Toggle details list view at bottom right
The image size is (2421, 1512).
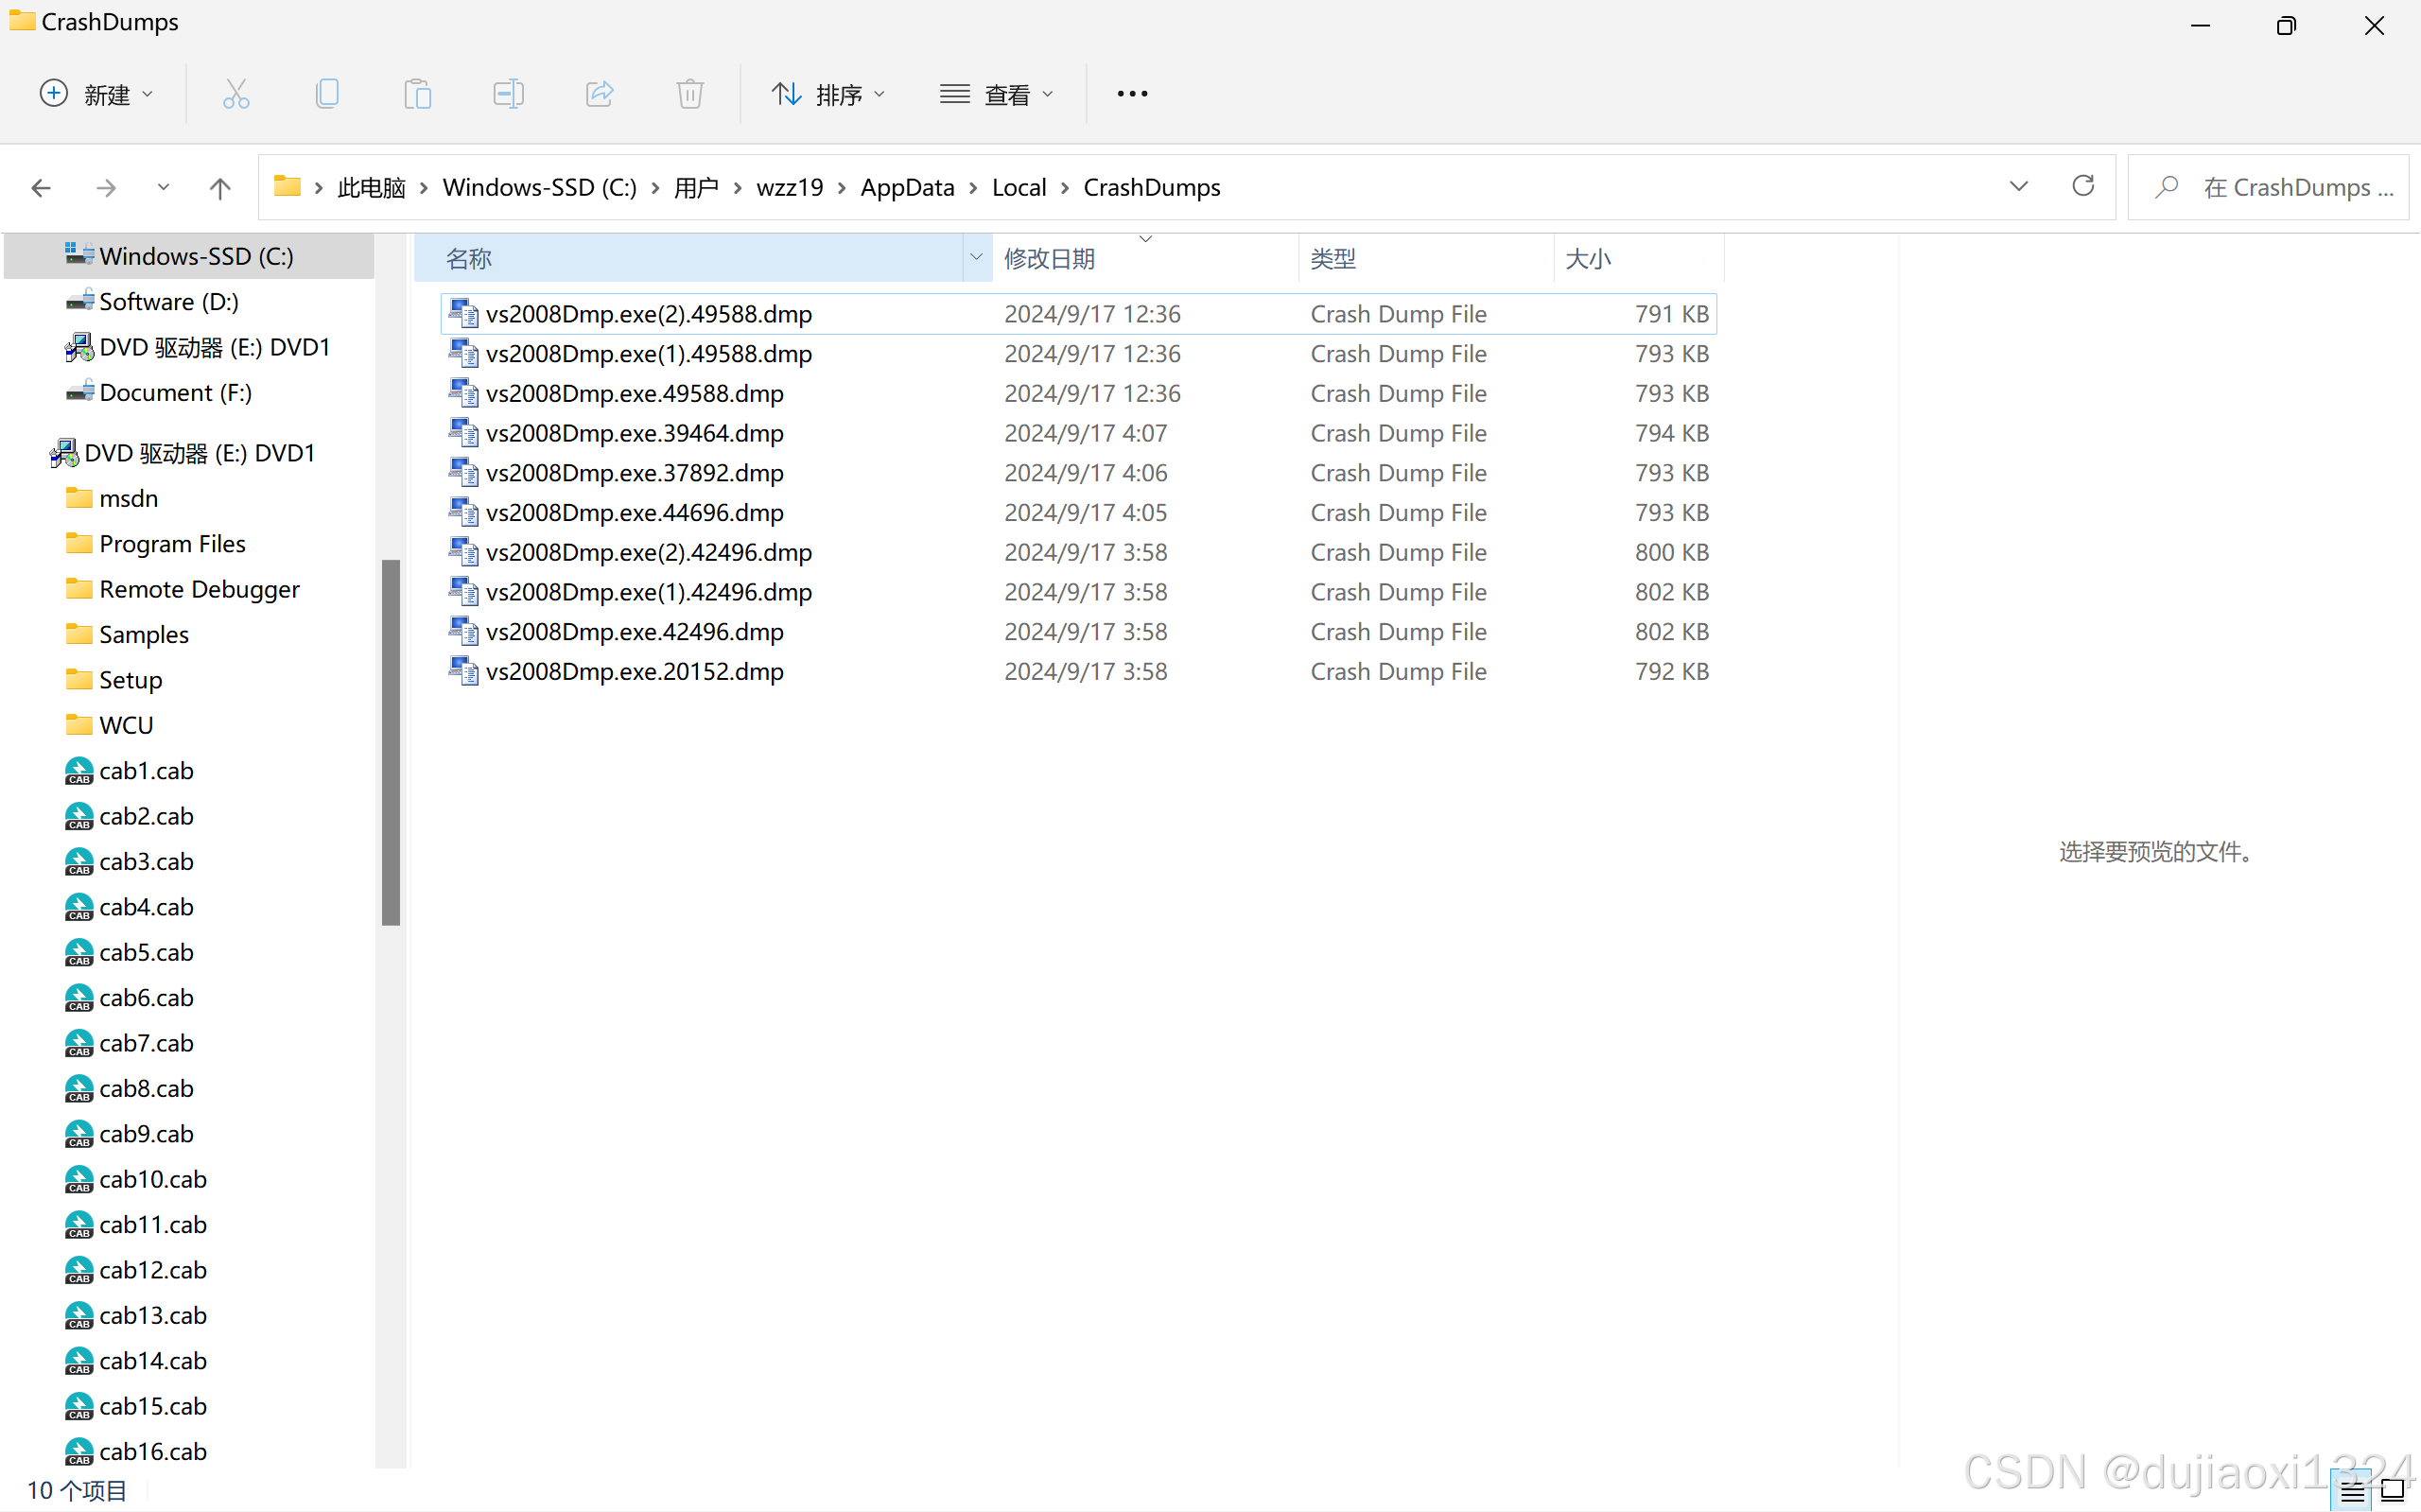point(2352,1490)
